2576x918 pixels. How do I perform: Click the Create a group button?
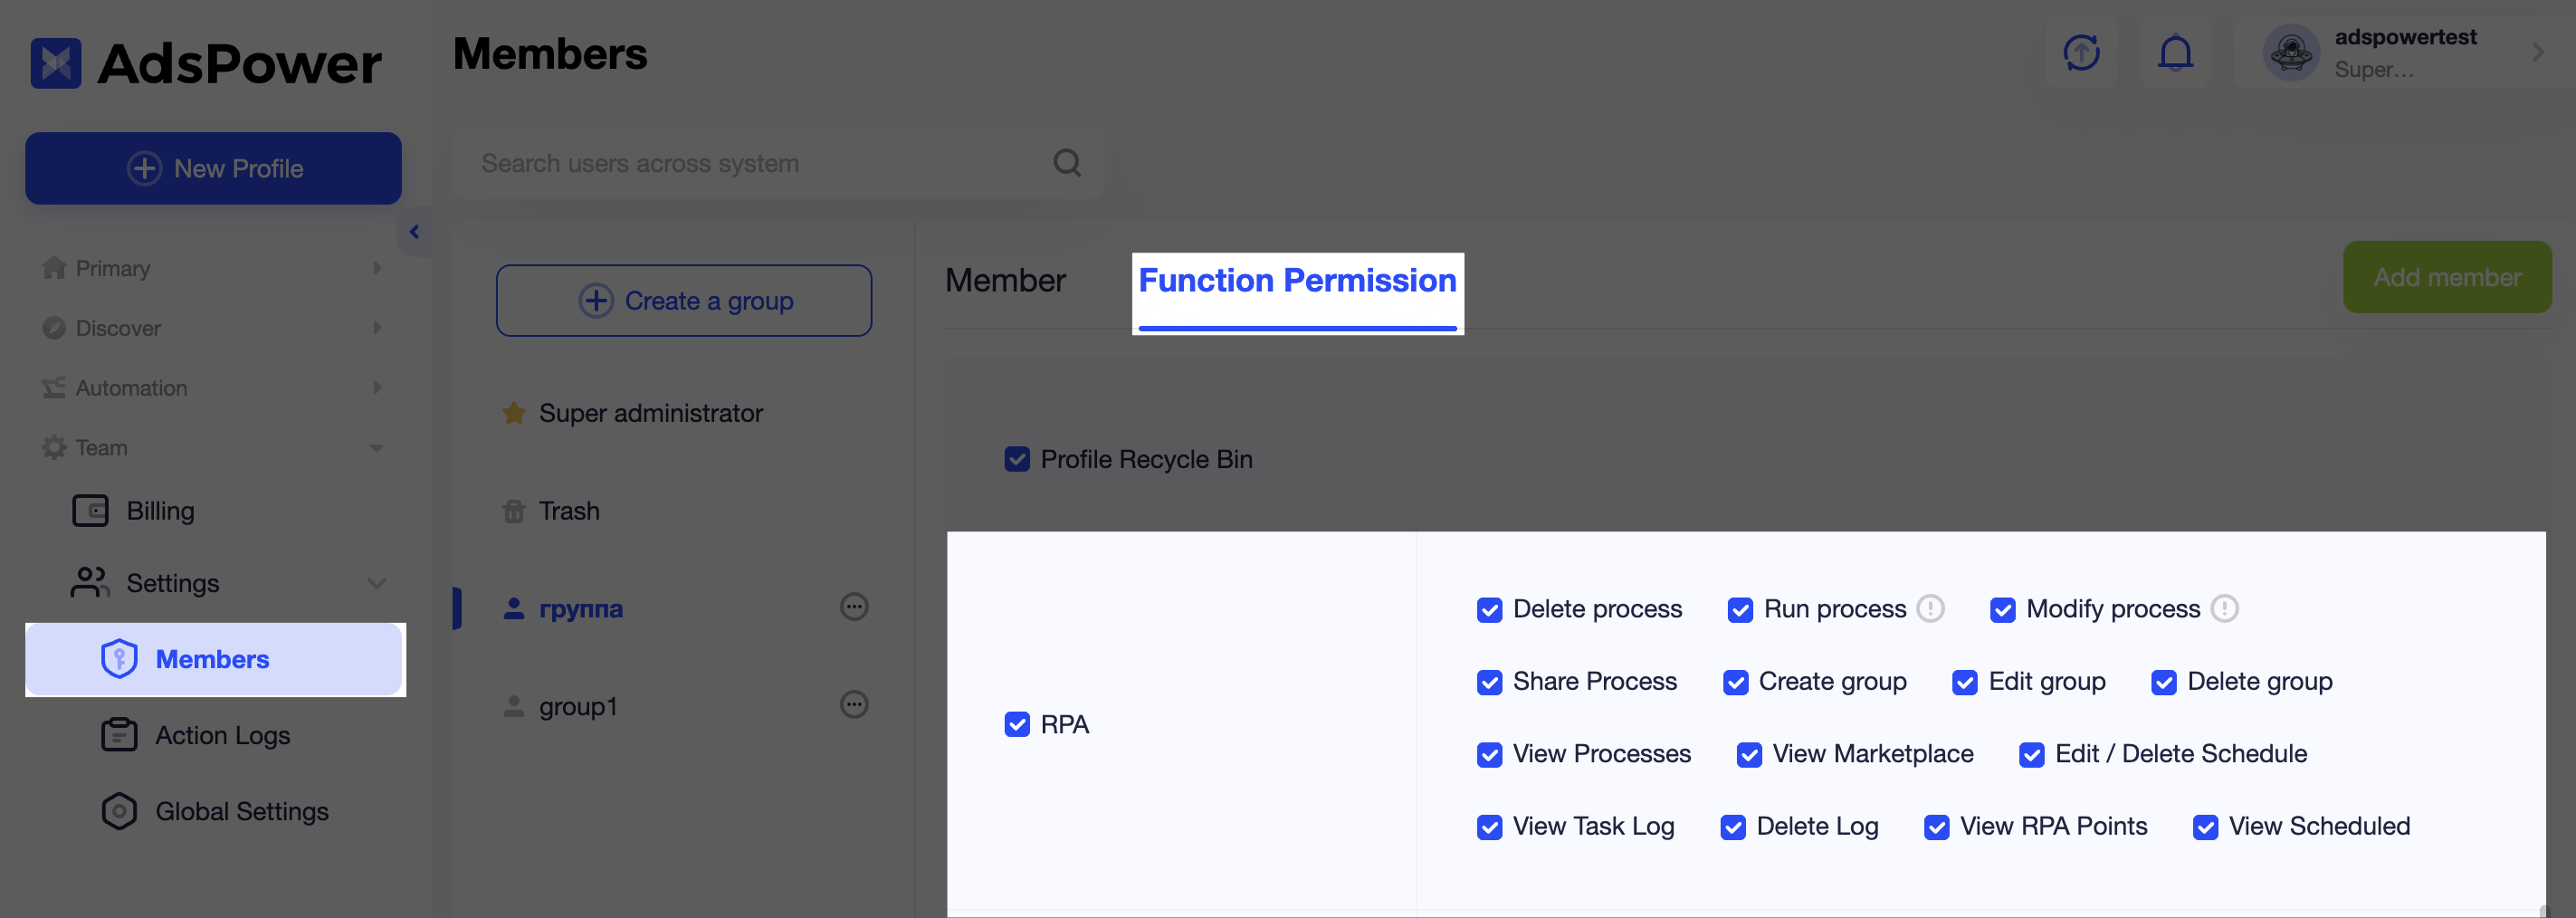tap(684, 301)
